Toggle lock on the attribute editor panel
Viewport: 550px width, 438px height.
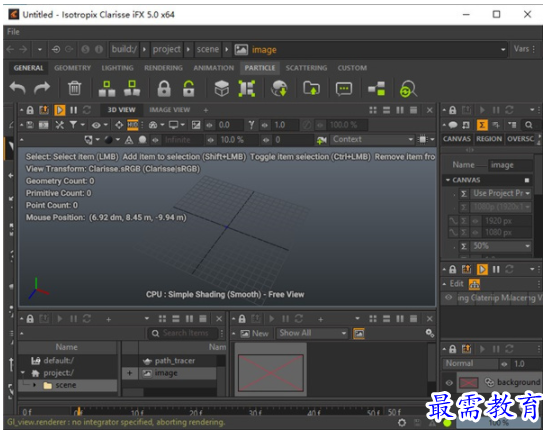pyautogui.click(x=453, y=110)
